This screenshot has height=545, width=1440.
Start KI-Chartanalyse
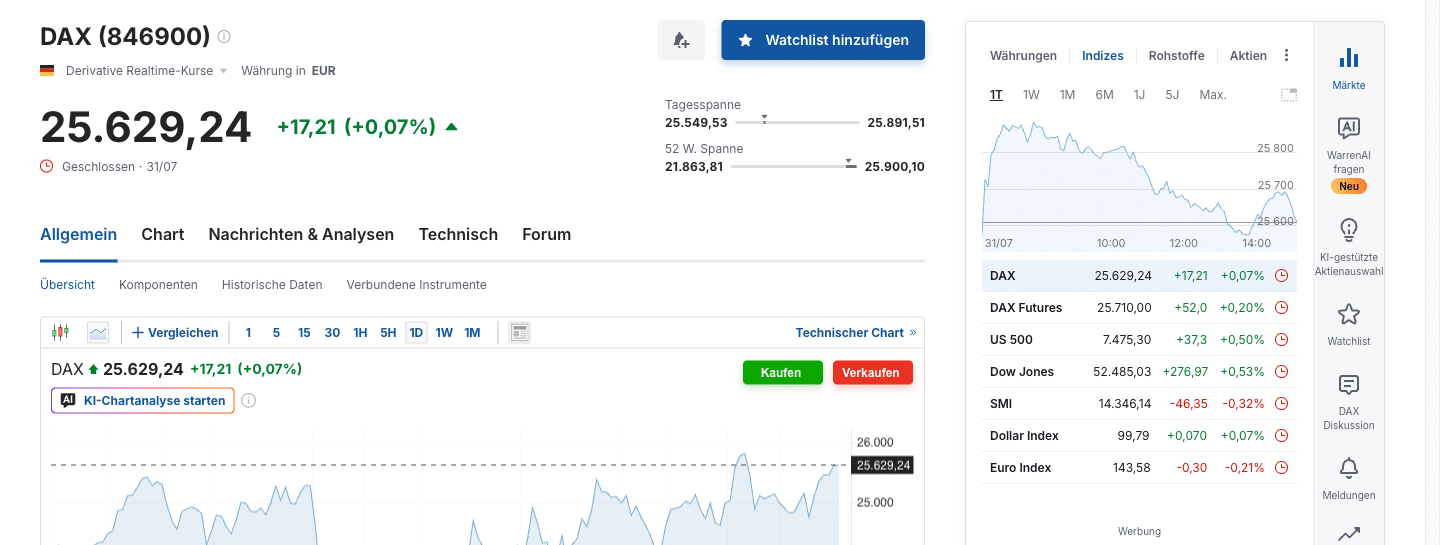(x=143, y=400)
